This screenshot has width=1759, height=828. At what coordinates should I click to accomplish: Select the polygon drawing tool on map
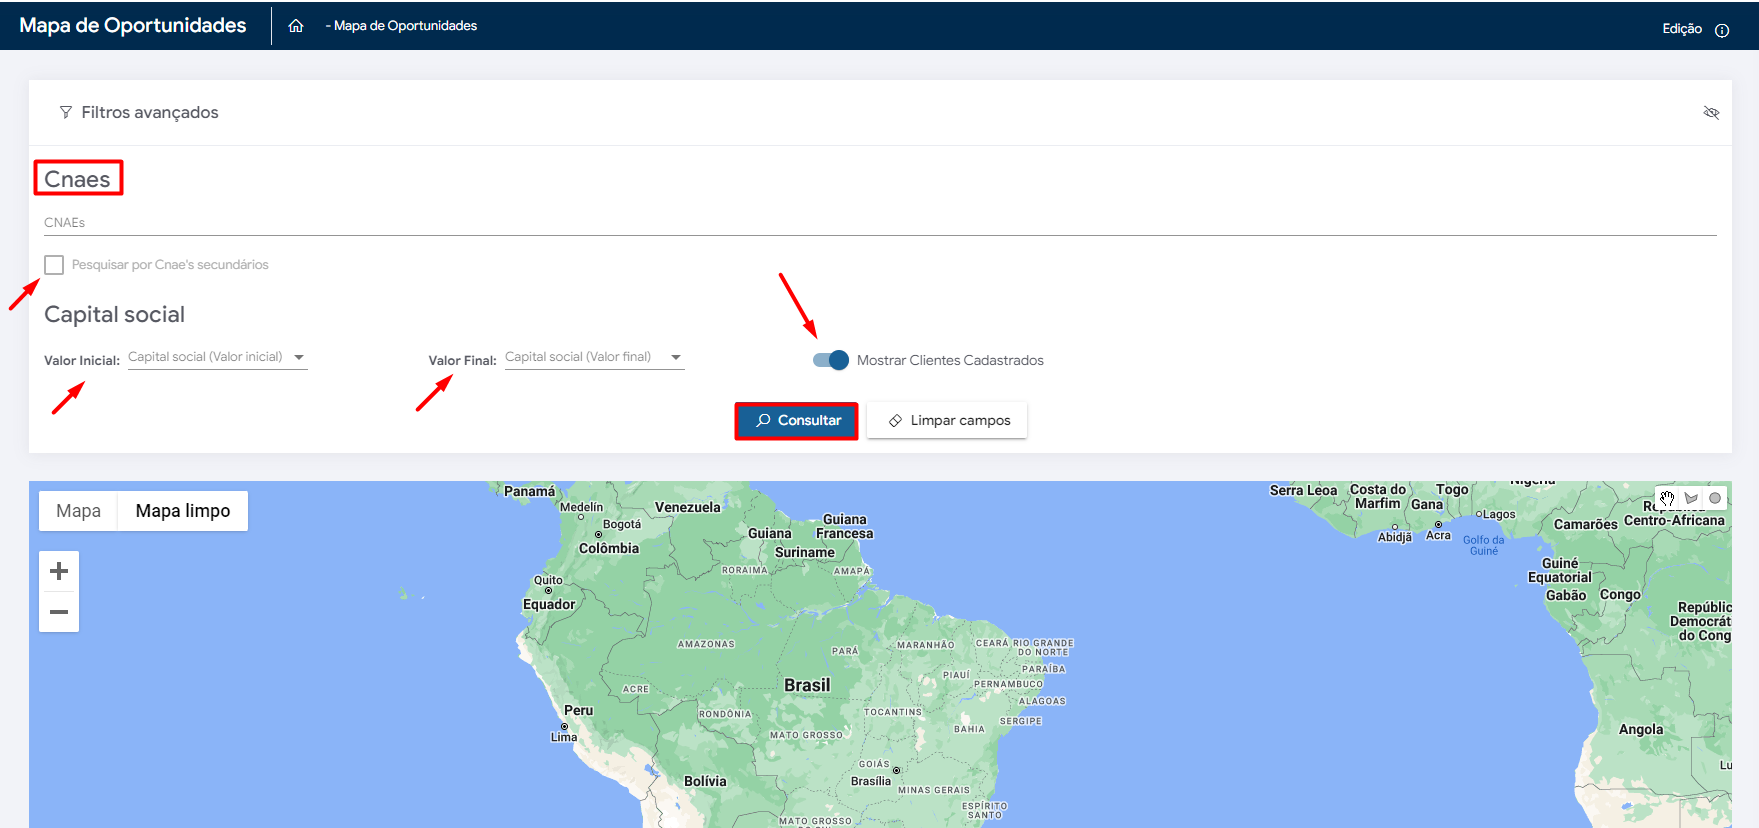pyautogui.click(x=1691, y=498)
